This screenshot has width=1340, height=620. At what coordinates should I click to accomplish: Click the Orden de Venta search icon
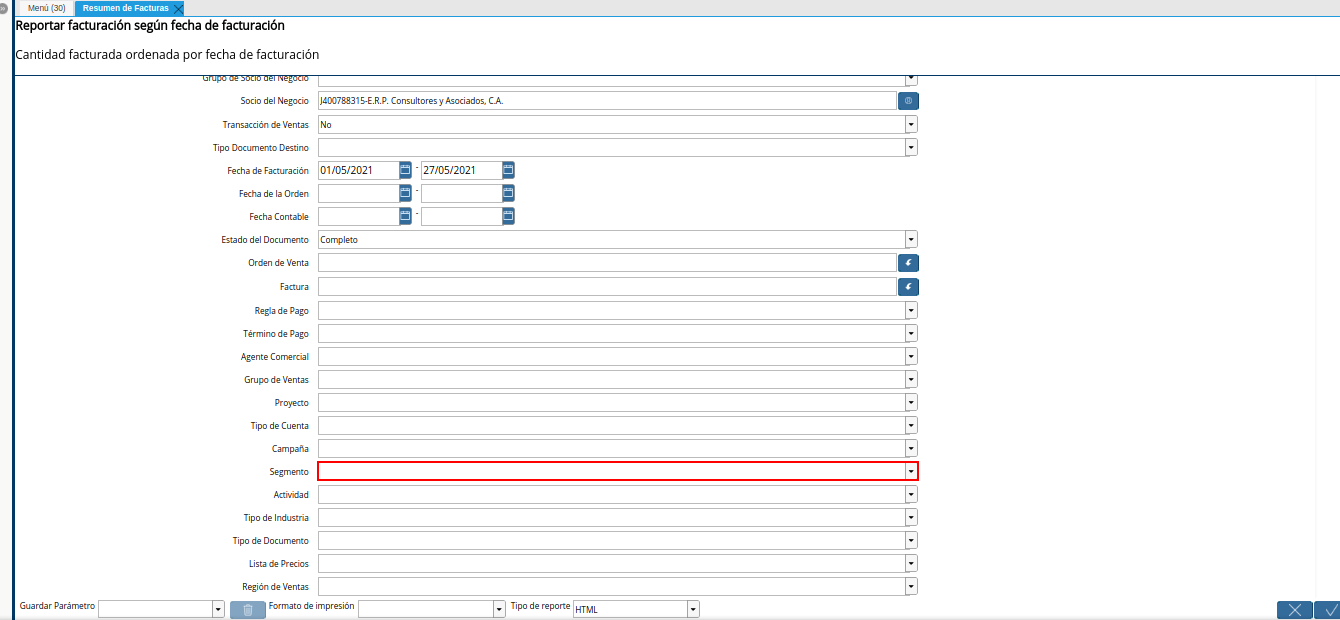[908, 263]
